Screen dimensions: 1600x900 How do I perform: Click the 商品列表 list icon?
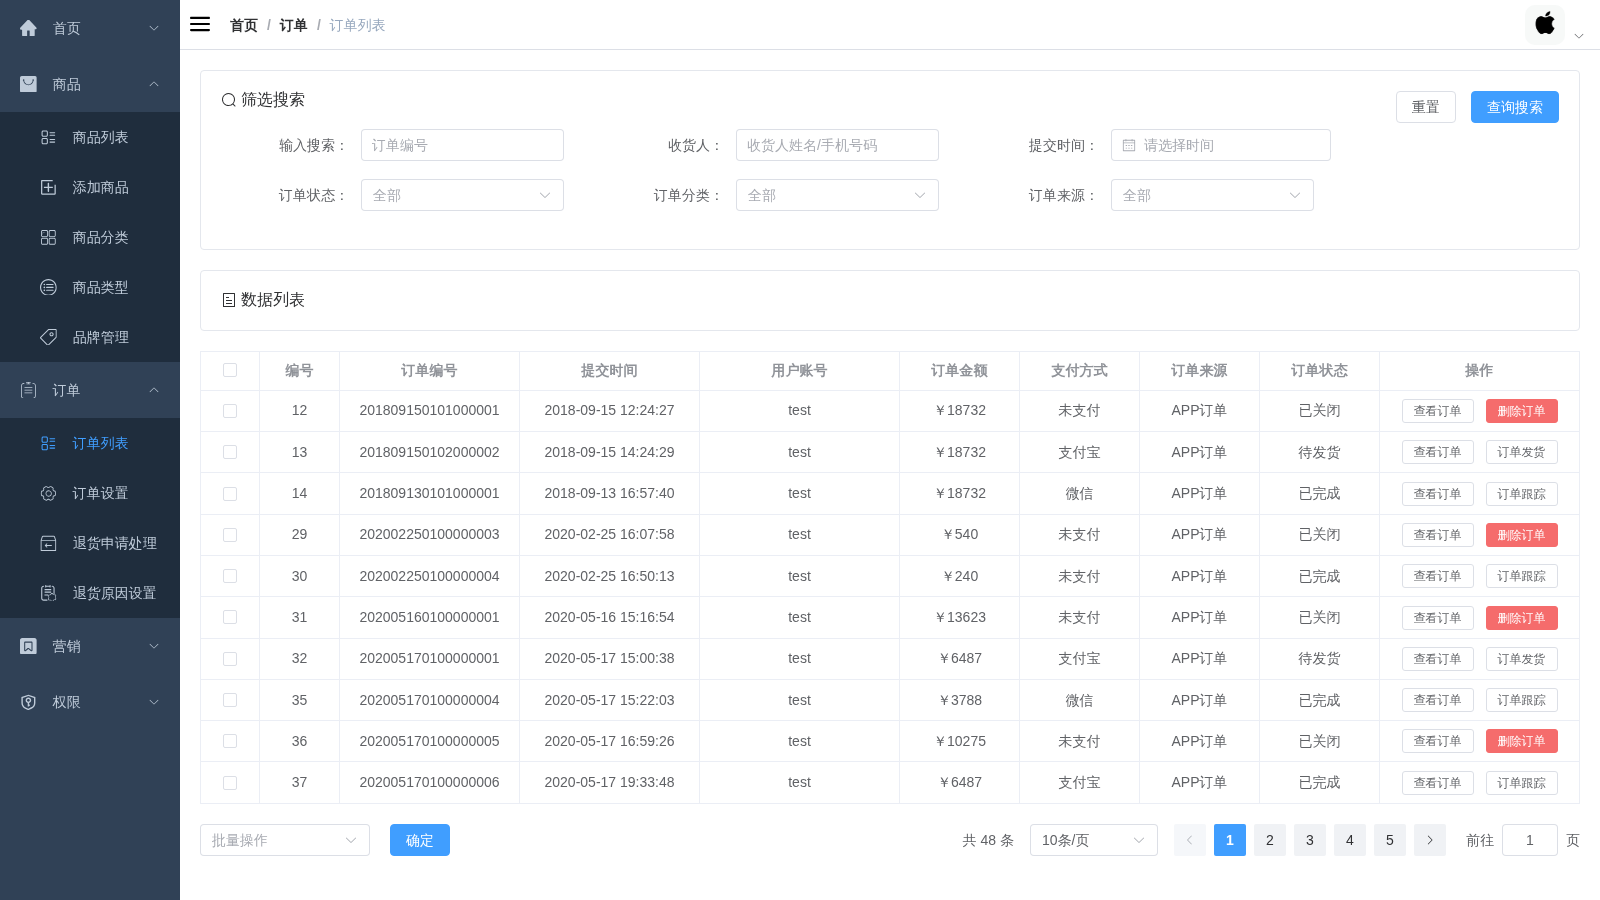pos(48,137)
